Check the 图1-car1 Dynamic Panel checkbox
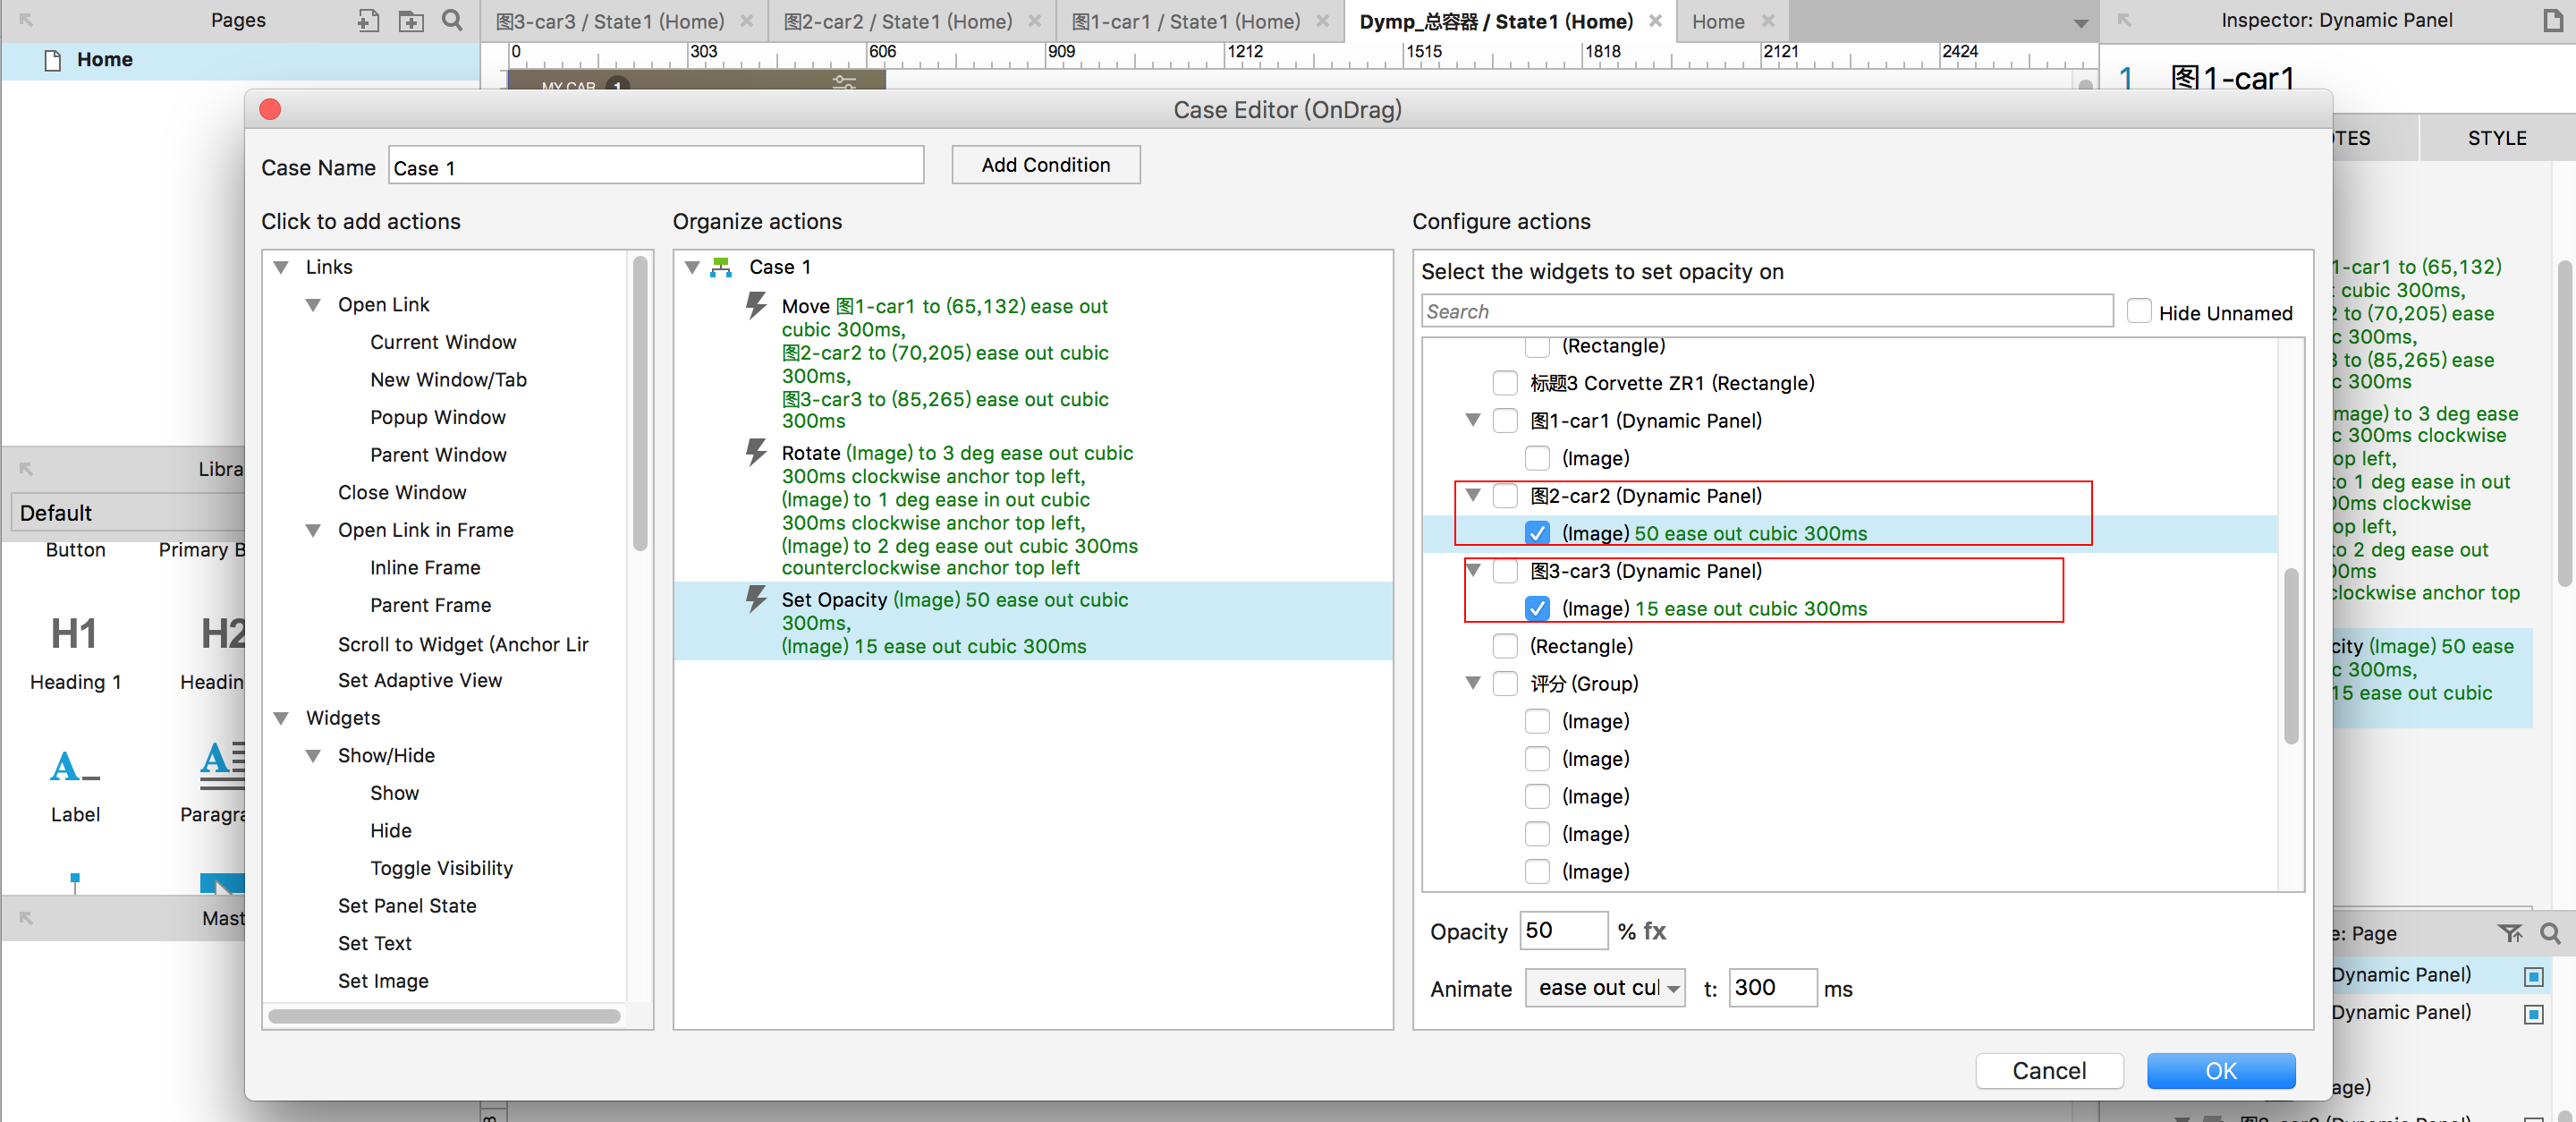Screen dimensions: 2576x1122 pyautogui.click(x=1504, y=421)
